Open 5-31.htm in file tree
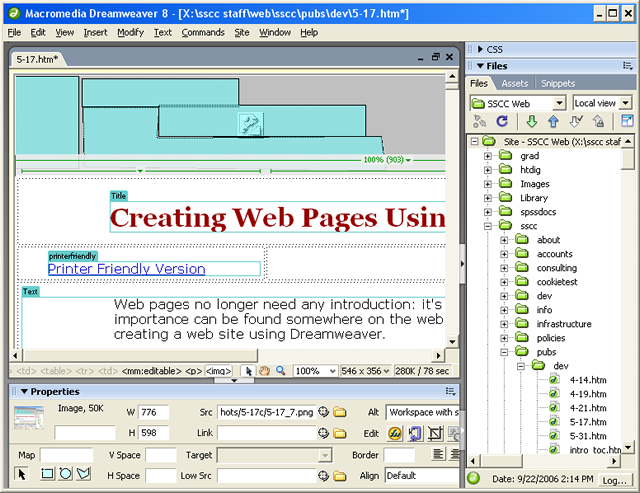The image size is (640, 493). pyautogui.click(x=588, y=436)
